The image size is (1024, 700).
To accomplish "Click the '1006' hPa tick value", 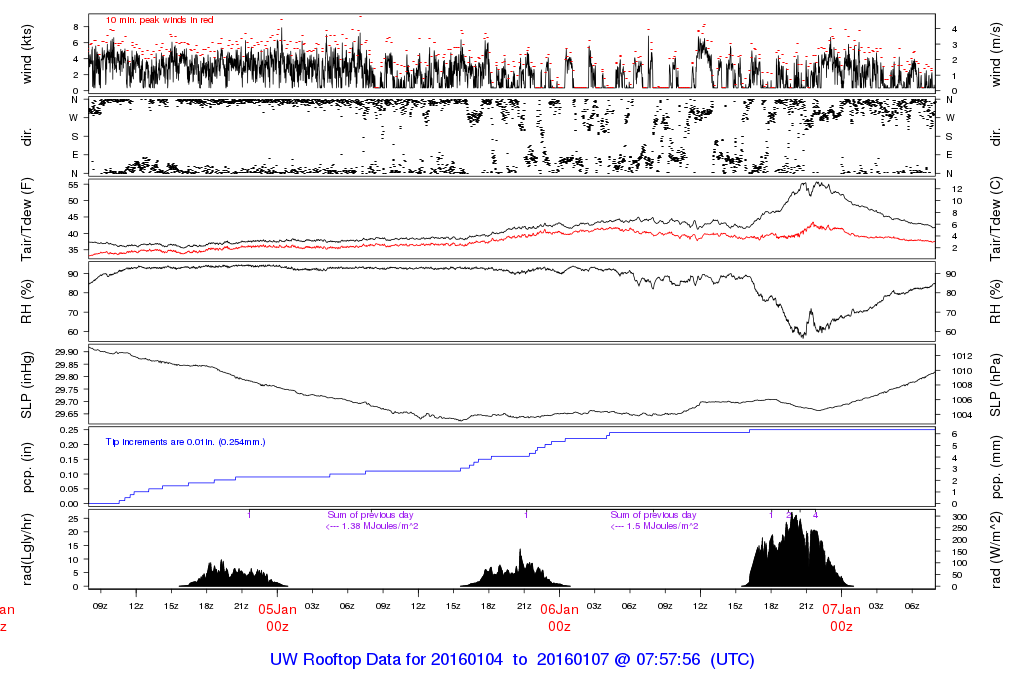I will coord(962,400).
